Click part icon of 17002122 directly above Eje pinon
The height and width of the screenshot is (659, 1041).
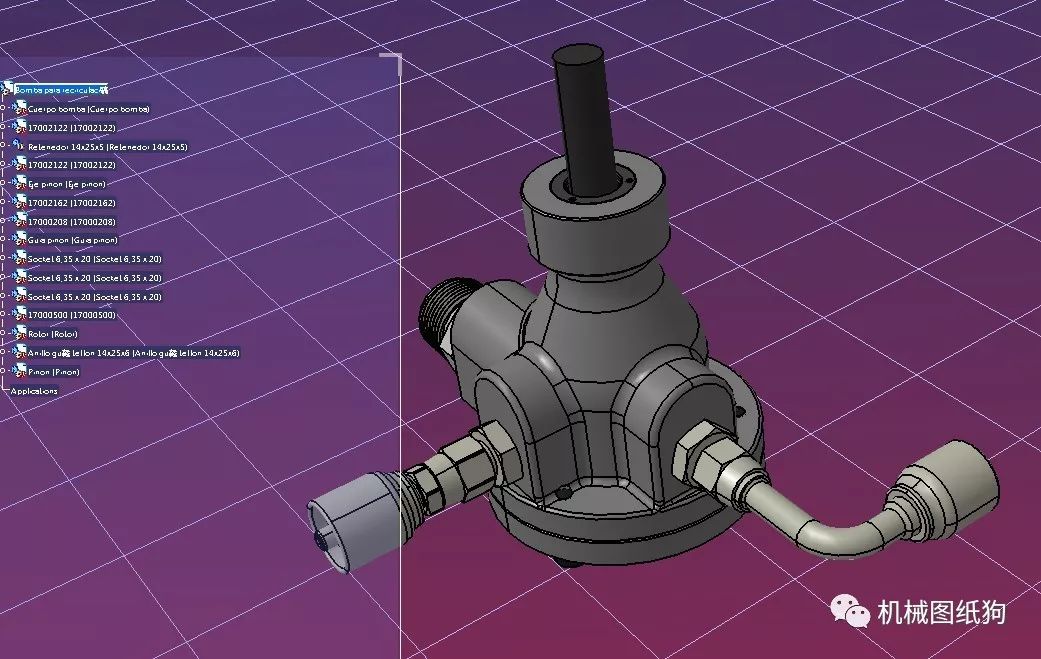pyautogui.click(x=20, y=164)
